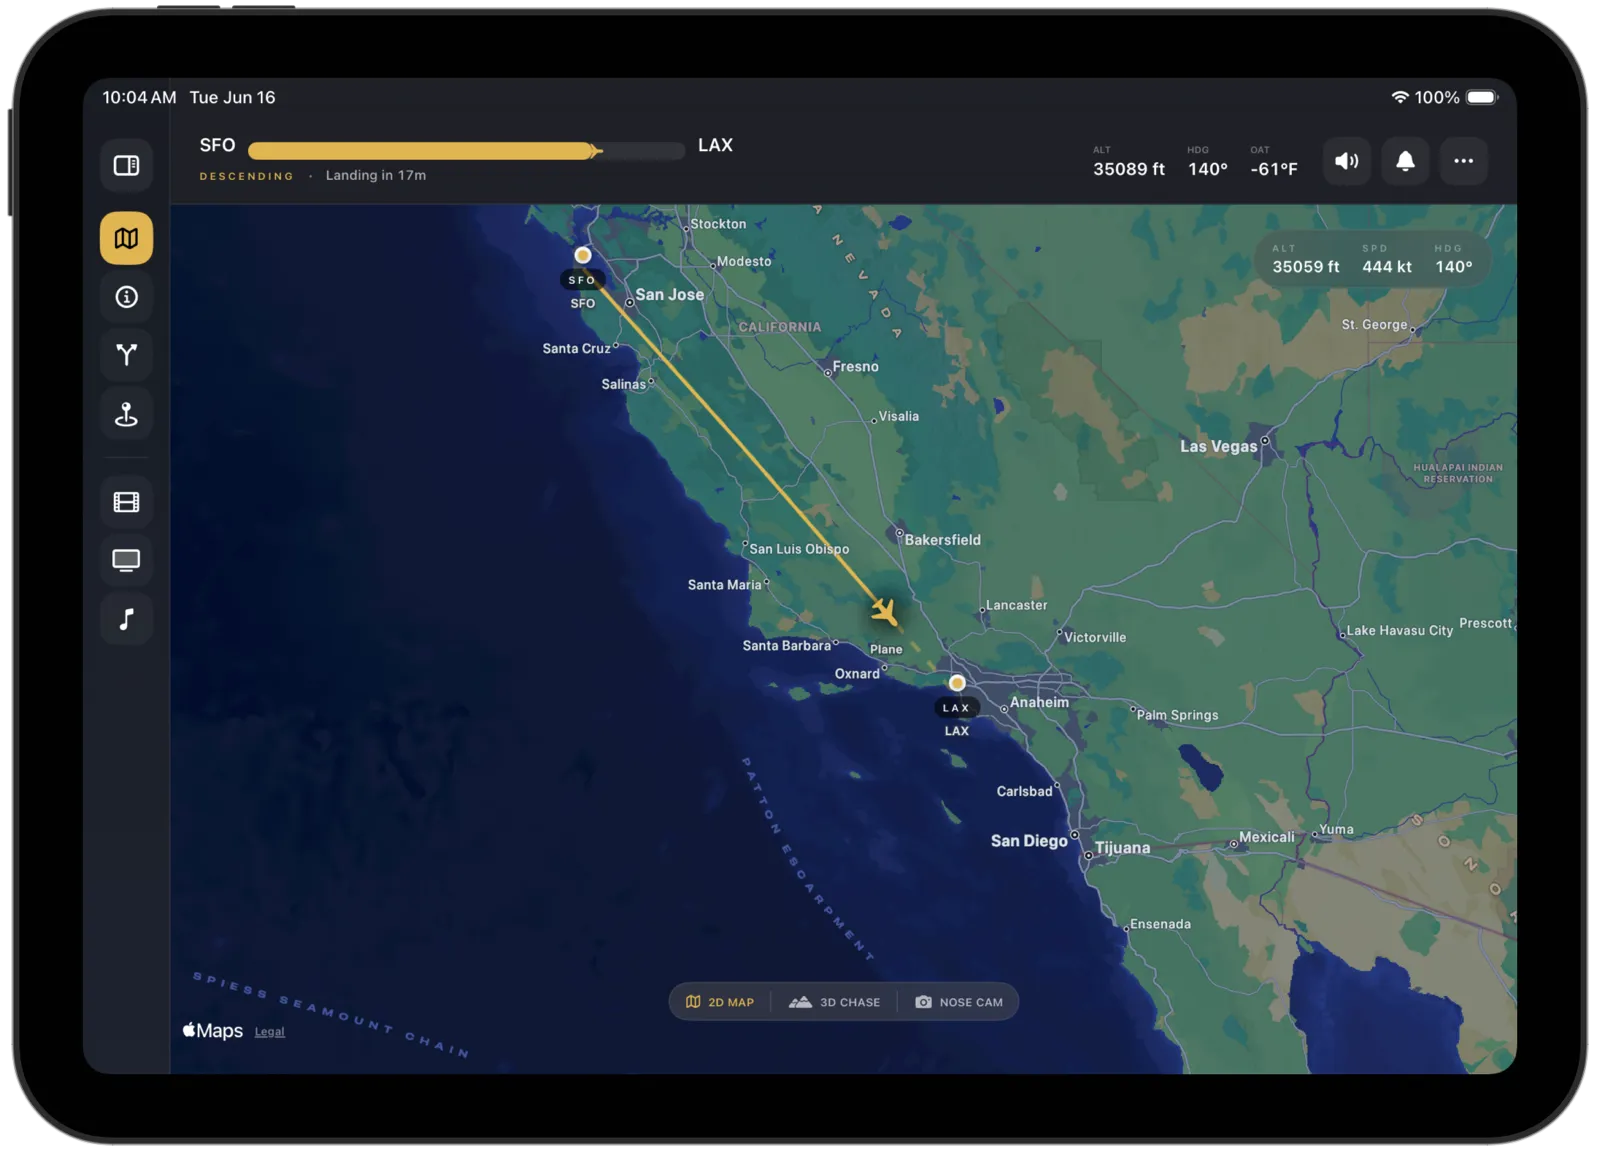Open the more options ellipsis
The height and width of the screenshot is (1163, 1600).
click(x=1463, y=161)
